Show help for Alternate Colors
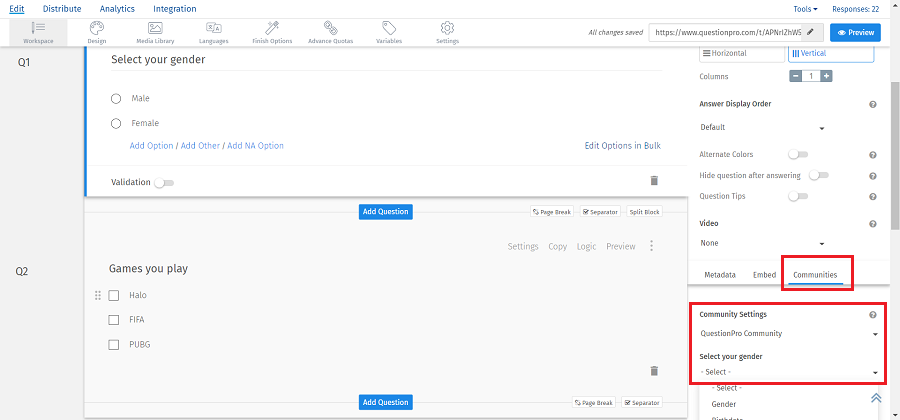The width and height of the screenshot is (900, 420). click(x=873, y=155)
